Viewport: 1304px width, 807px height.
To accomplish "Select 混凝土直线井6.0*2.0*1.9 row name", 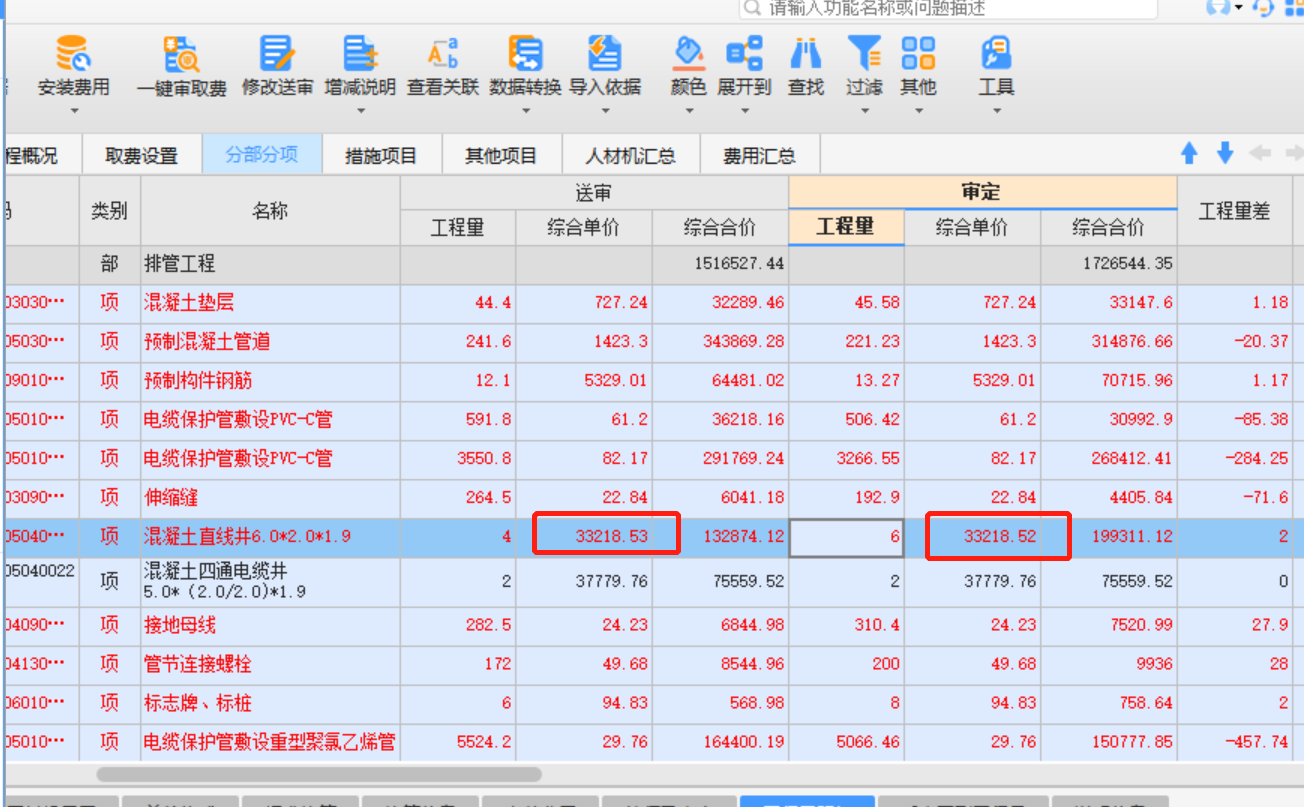I will [247, 537].
